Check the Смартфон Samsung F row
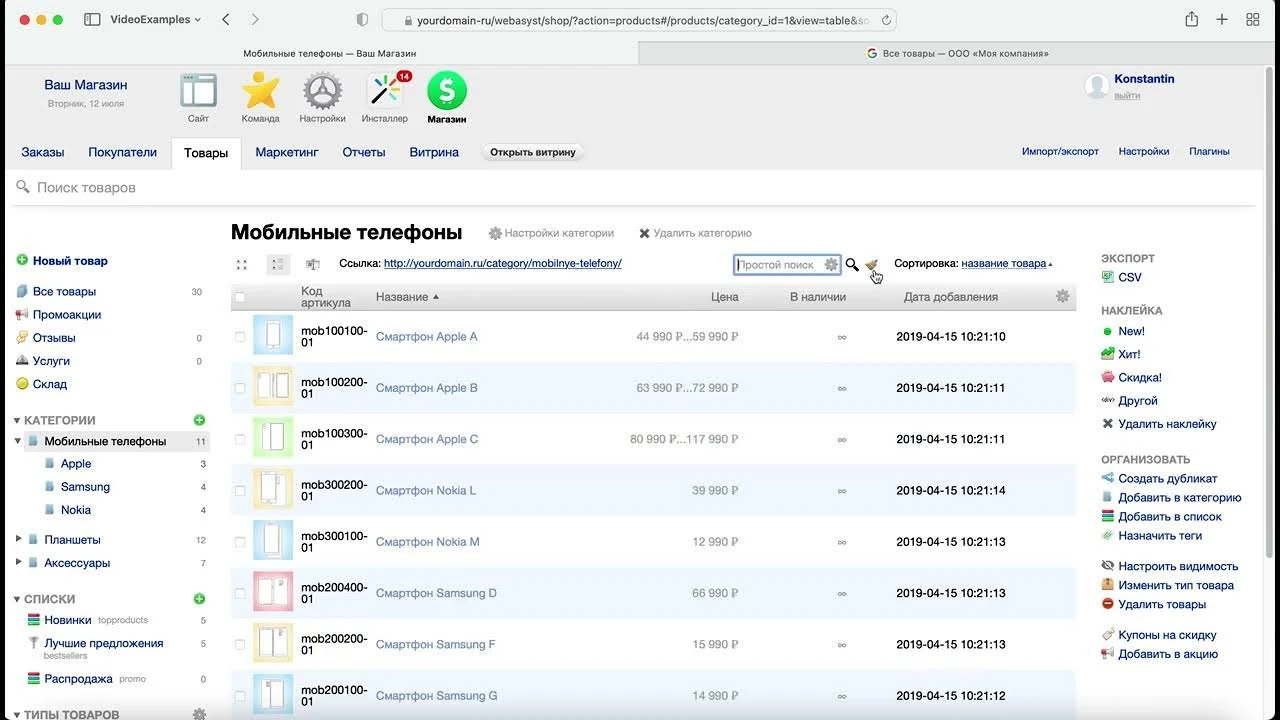The width and height of the screenshot is (1280, 720). click(240, 645)
